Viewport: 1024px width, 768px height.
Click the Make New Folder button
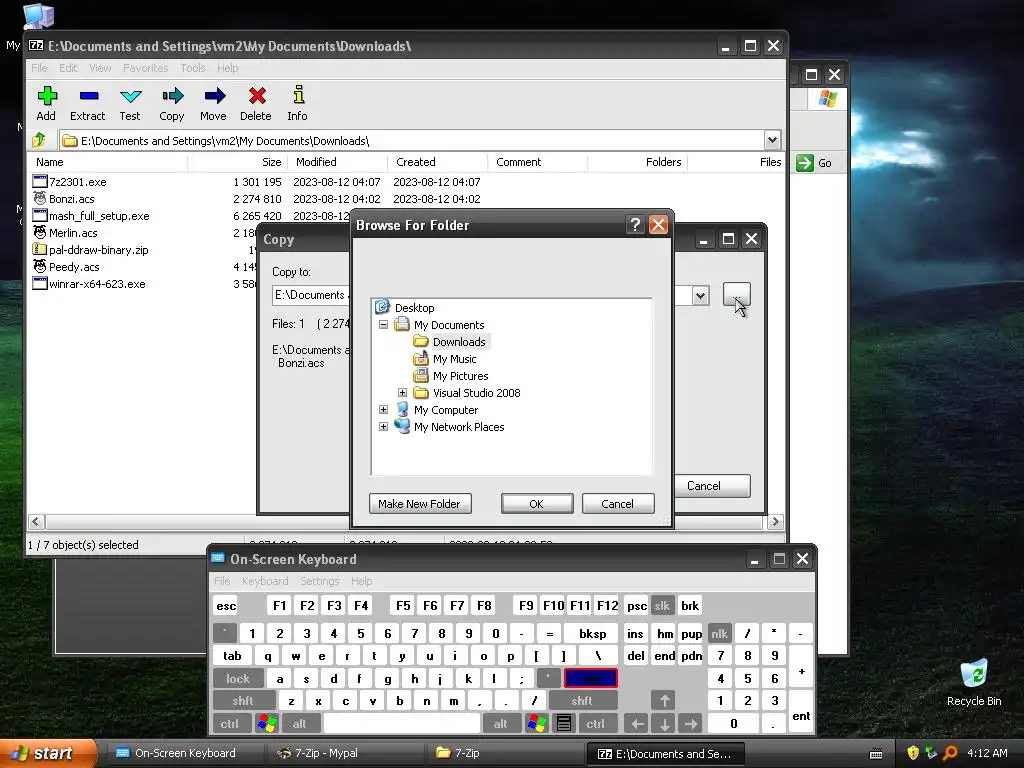pyautogui.click(x=419, y=504)
